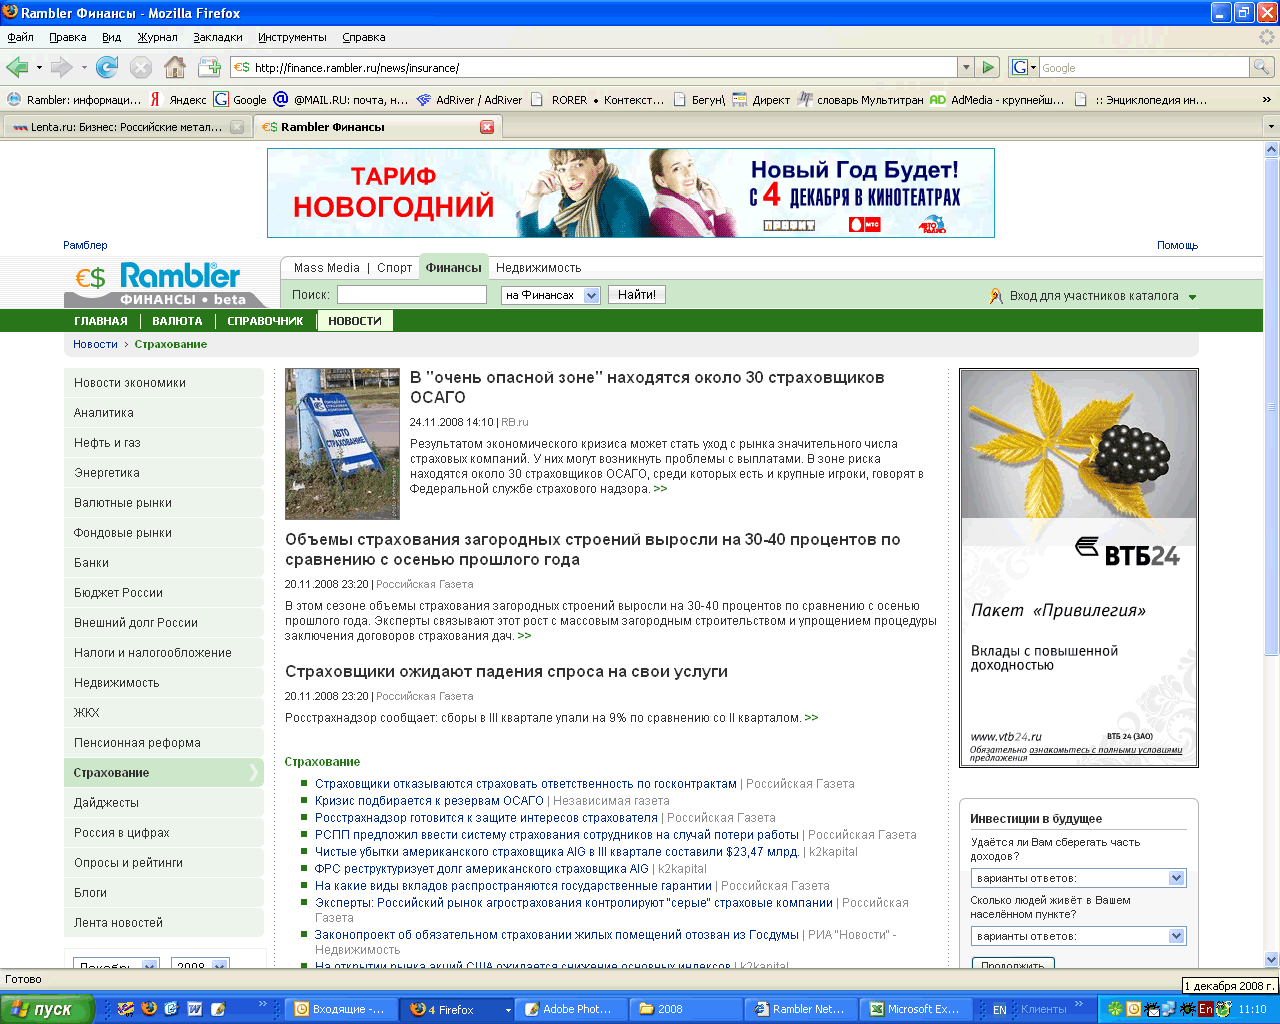Close the Rambler Финансы tab
The width and height of the screenshot is (1280, 1024).
[487, 127]
